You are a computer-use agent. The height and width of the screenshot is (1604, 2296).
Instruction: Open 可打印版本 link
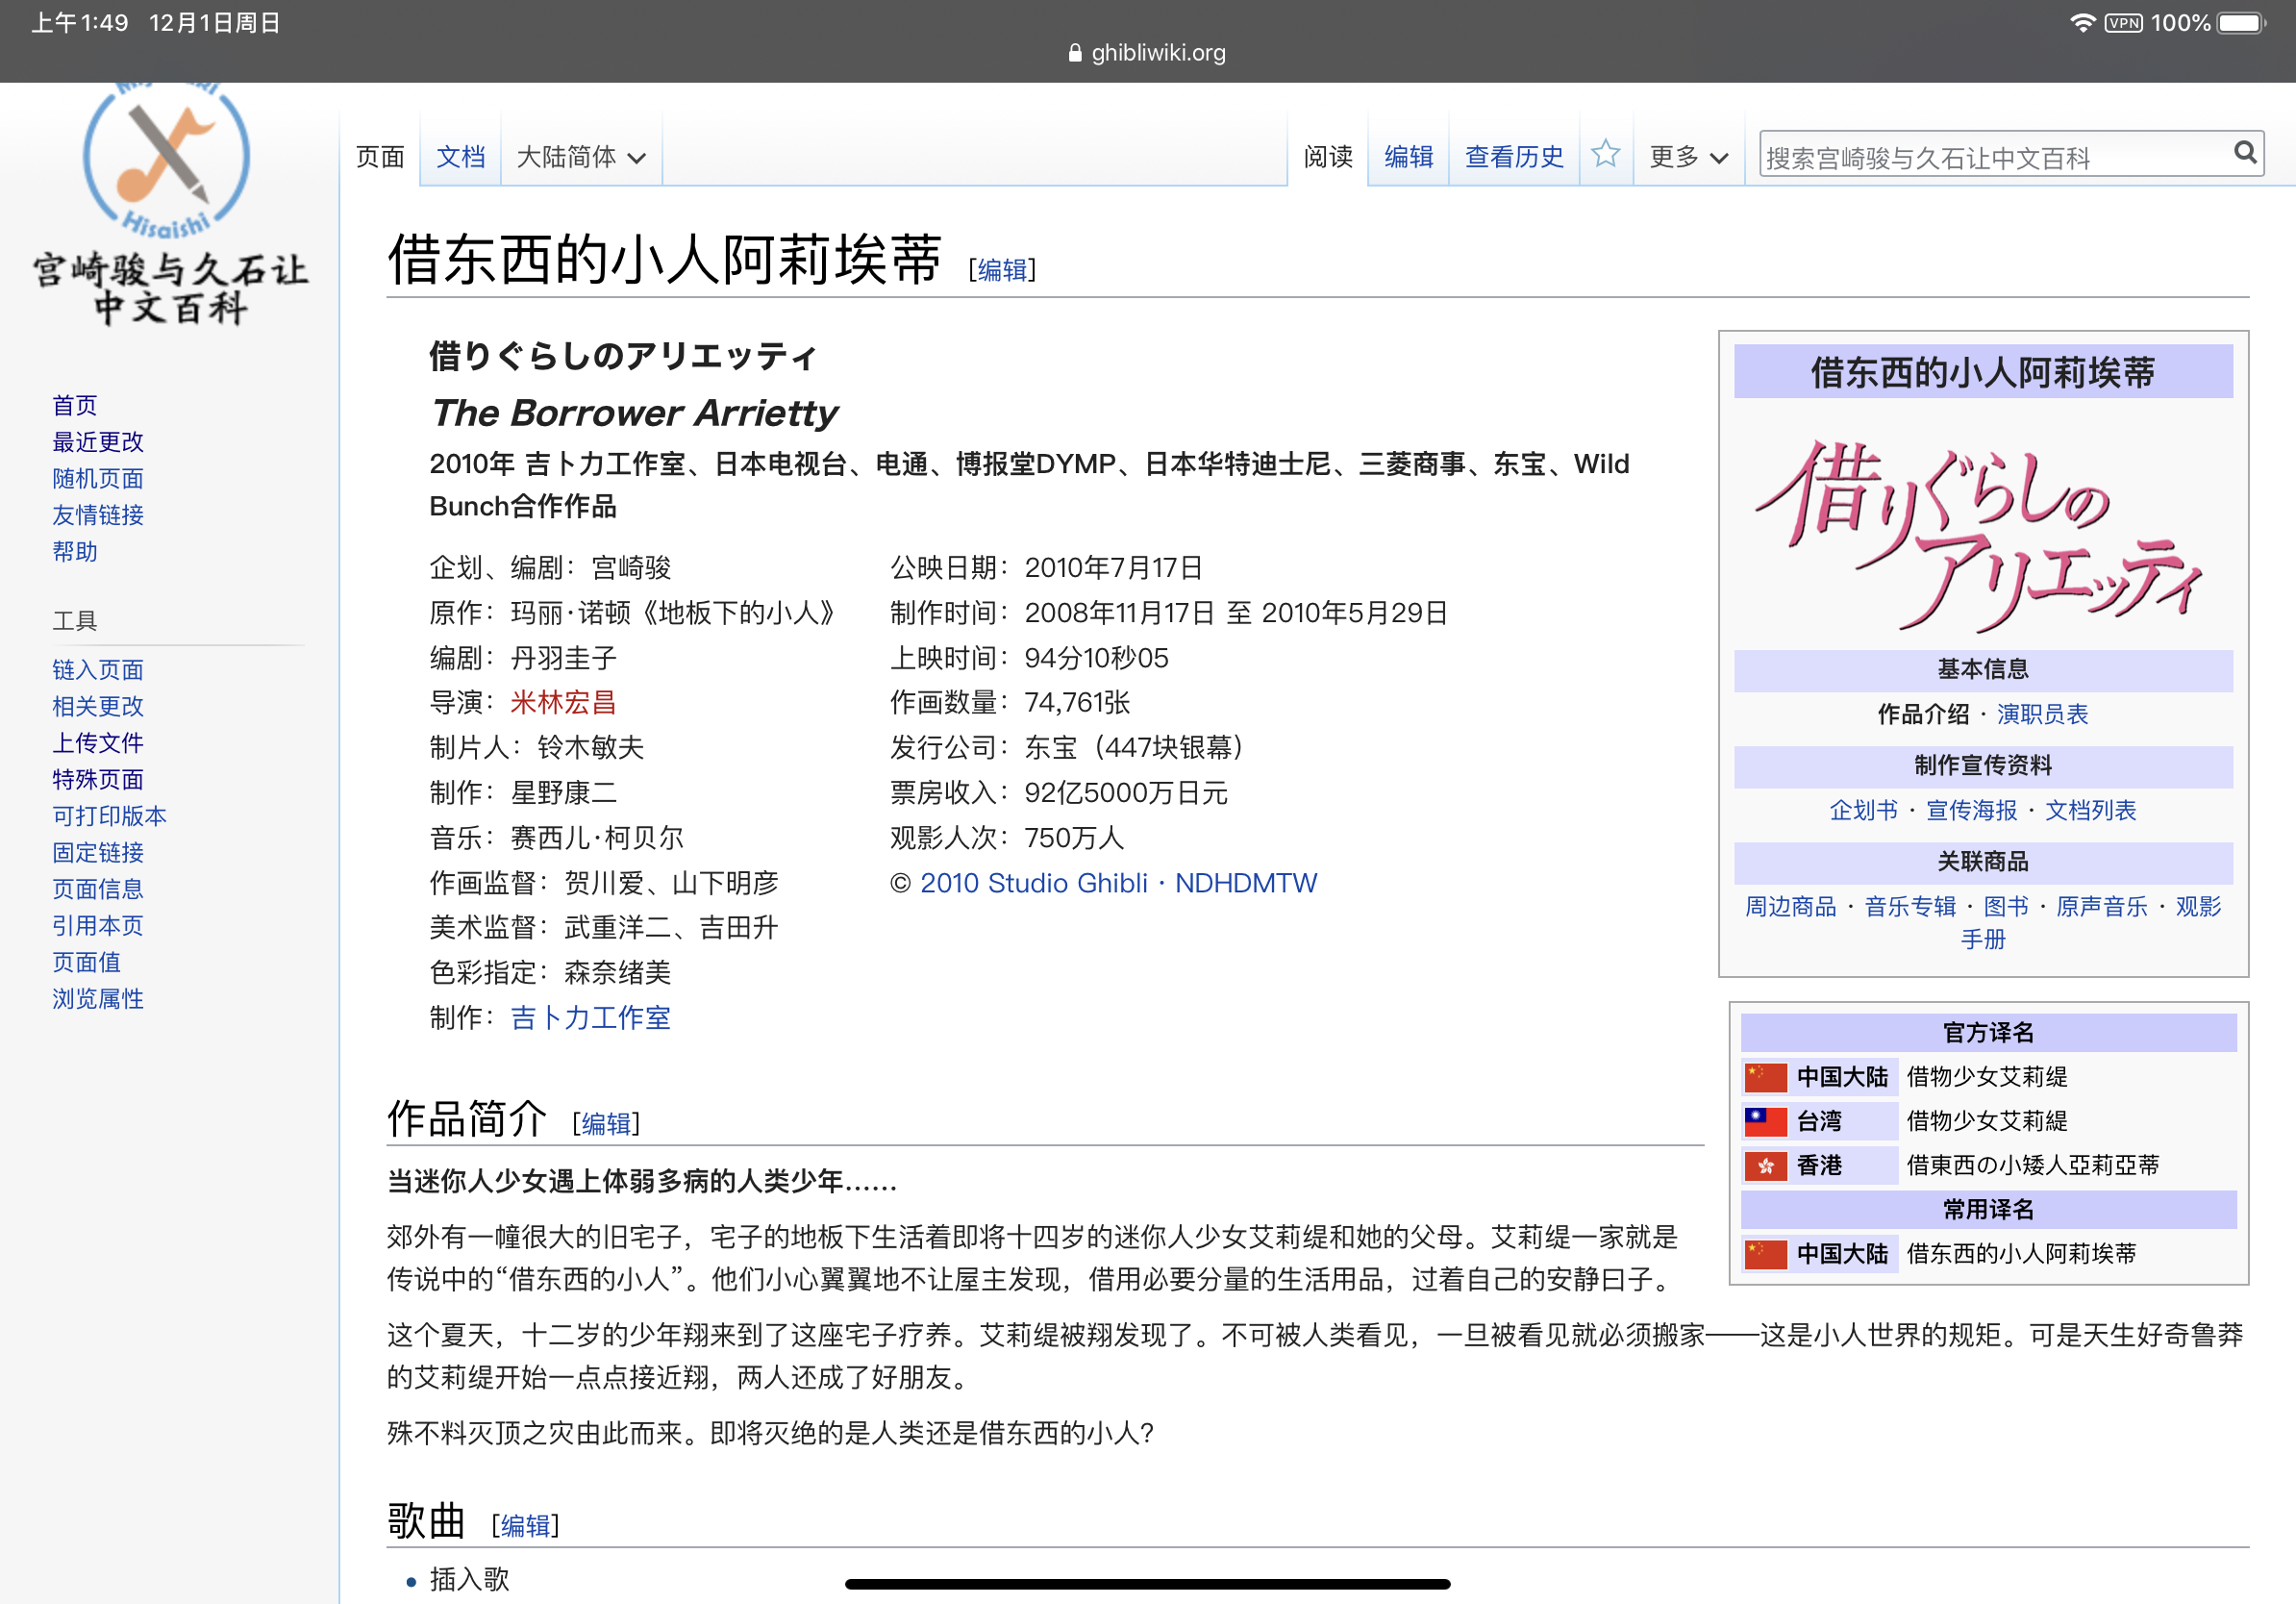click(110, 816)
